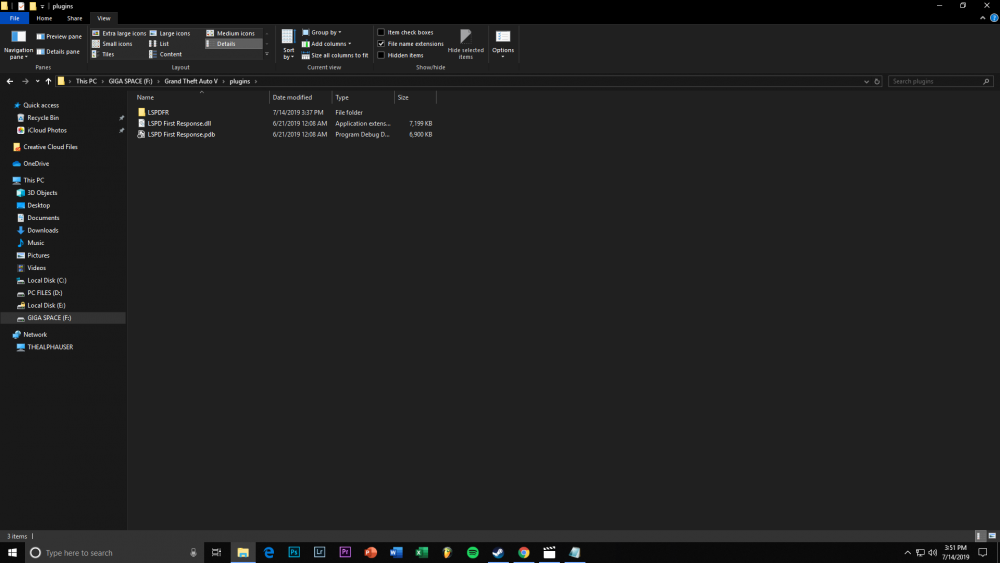Choose the List layout
Screen dimensions: 1000x563
(x=159, y=44)
